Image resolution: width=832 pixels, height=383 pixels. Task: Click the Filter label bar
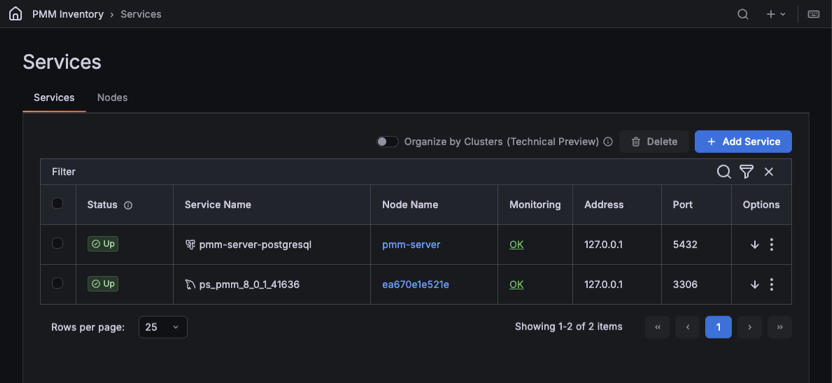point(64,171)
